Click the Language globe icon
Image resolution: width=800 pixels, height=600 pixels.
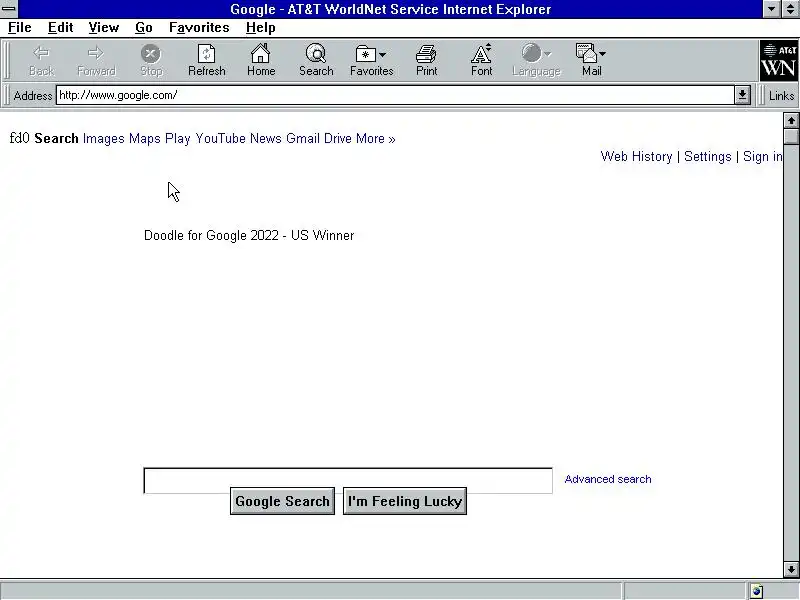click(x=531, y=53)
